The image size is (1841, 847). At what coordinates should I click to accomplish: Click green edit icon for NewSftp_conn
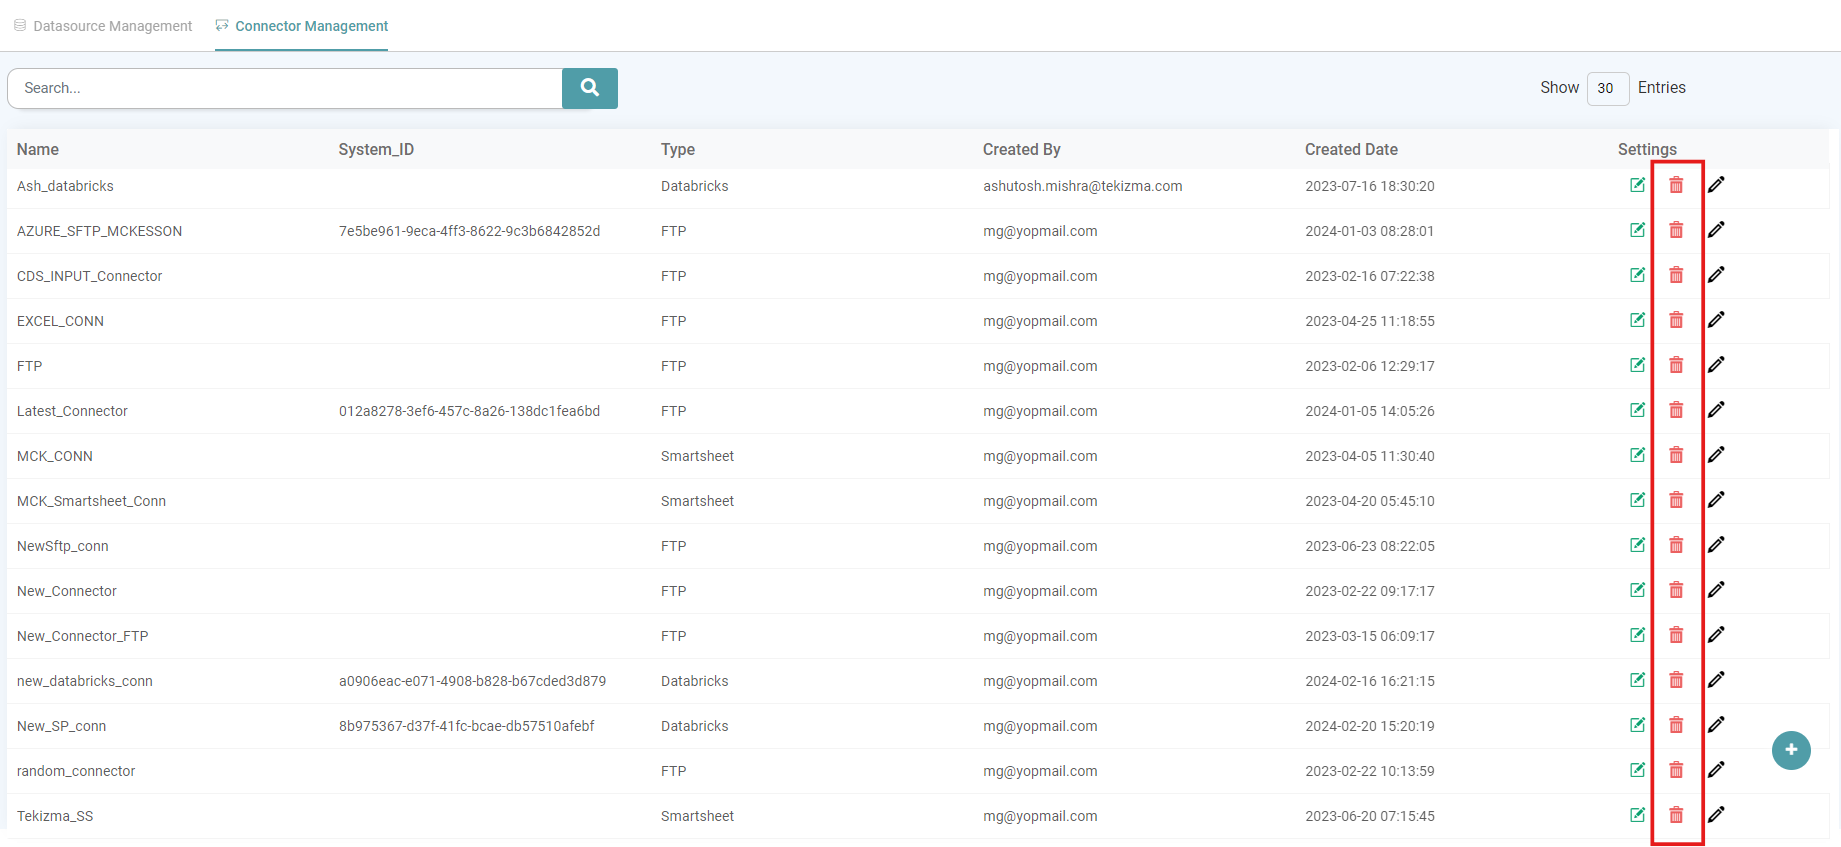(1637, 545)
